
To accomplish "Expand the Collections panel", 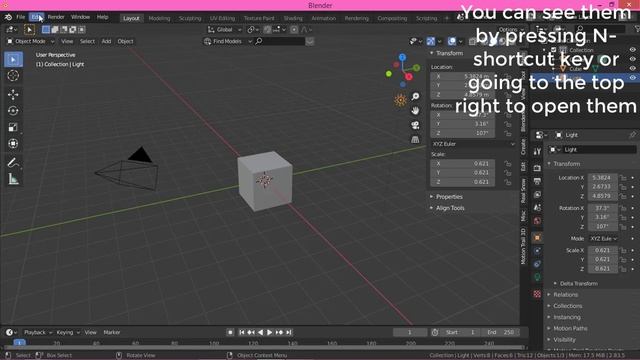I will pyautogui.click(x=567, y=306).
